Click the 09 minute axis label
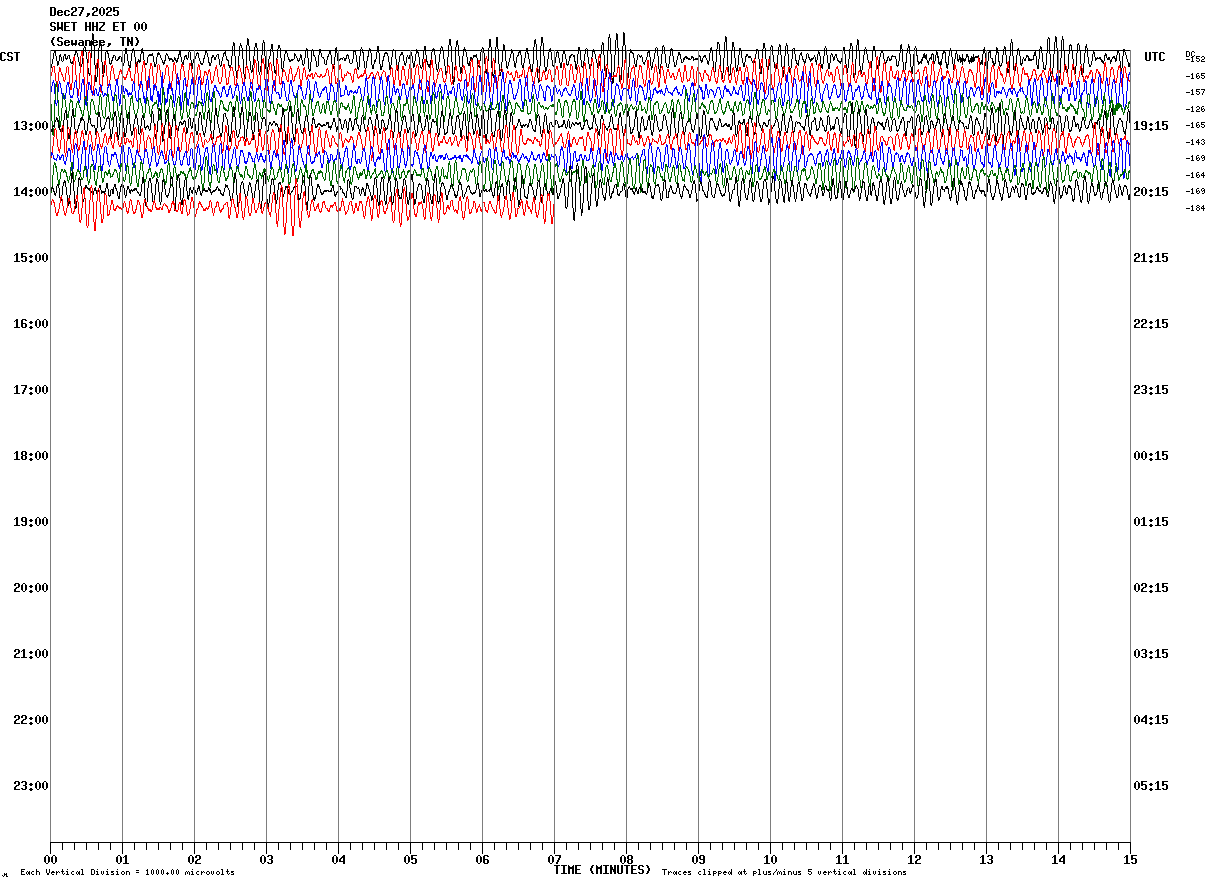This screenshot has height=886, width=1210. click(698, 860)
